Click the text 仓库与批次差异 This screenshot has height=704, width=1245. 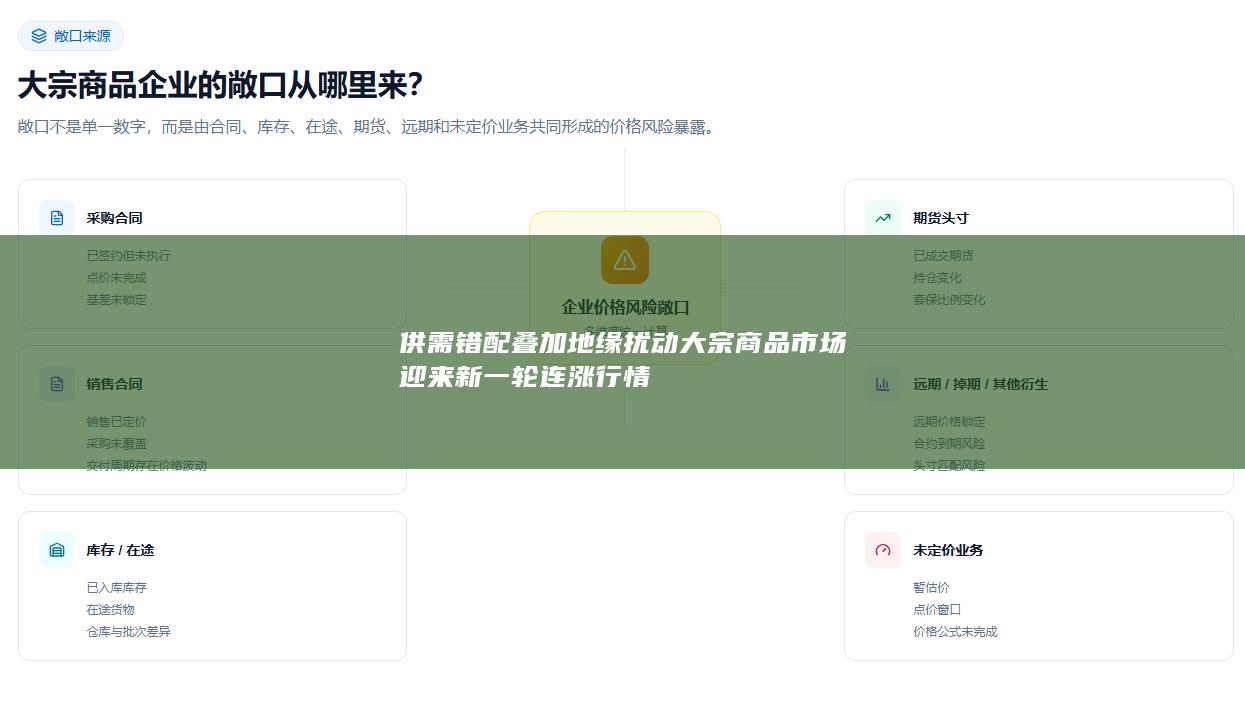[129, 632]
